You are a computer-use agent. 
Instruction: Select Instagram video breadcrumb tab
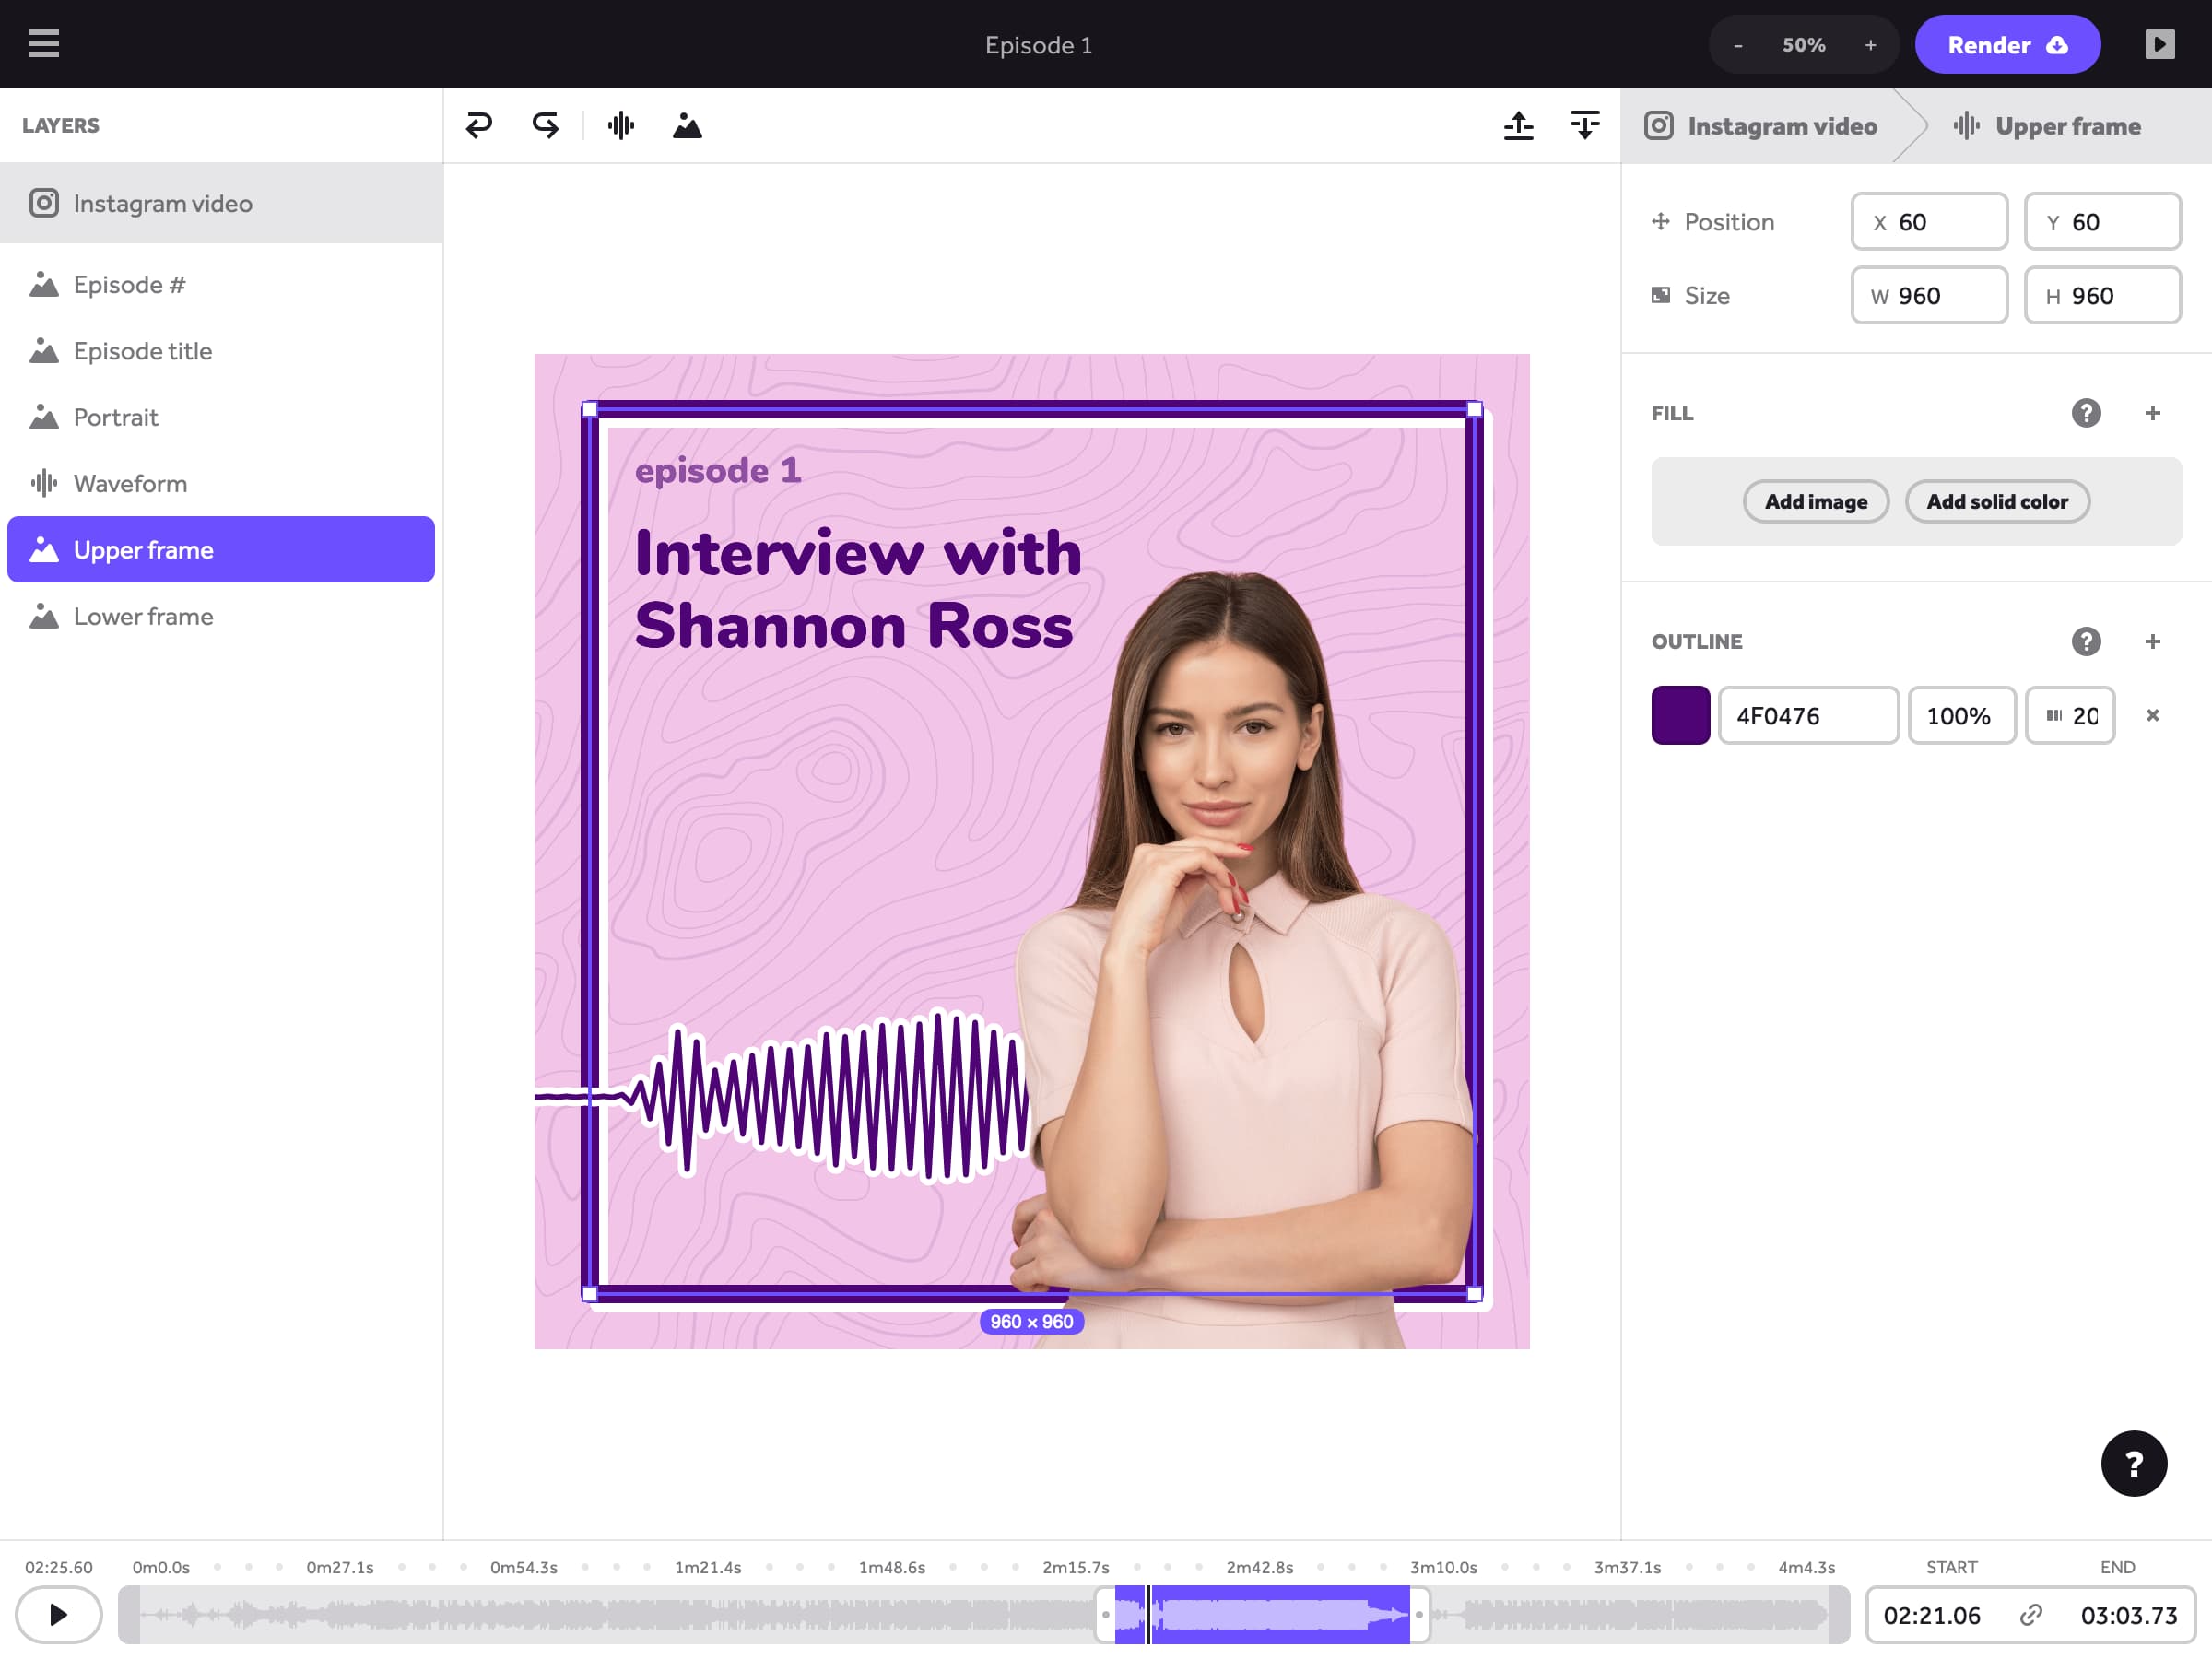(x=1761, y=126)
